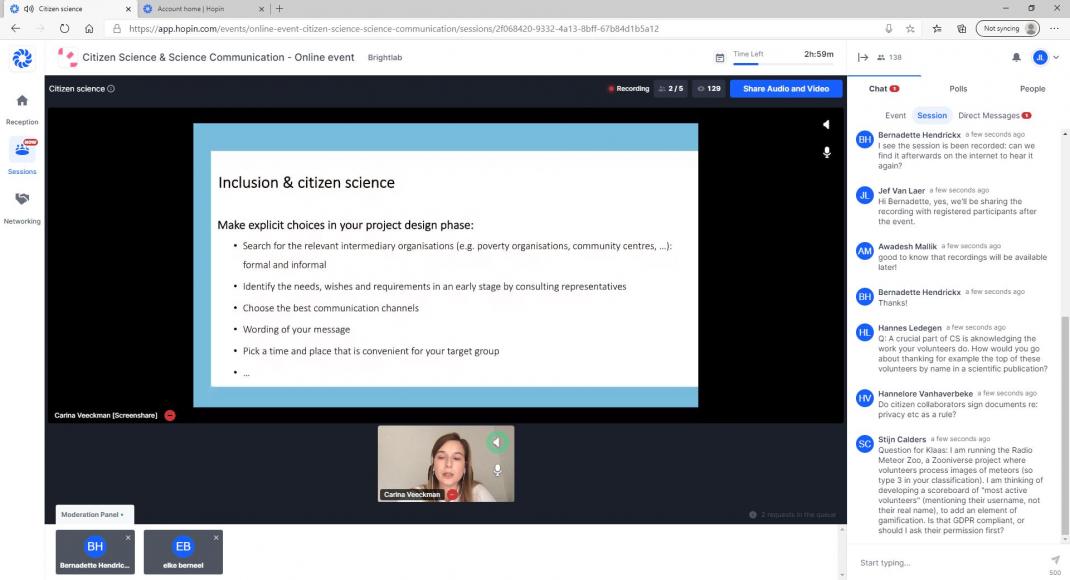Open Awadesh Mallik AM avatar
This screenshot has width=1070, height=580.
pos(865,251)
